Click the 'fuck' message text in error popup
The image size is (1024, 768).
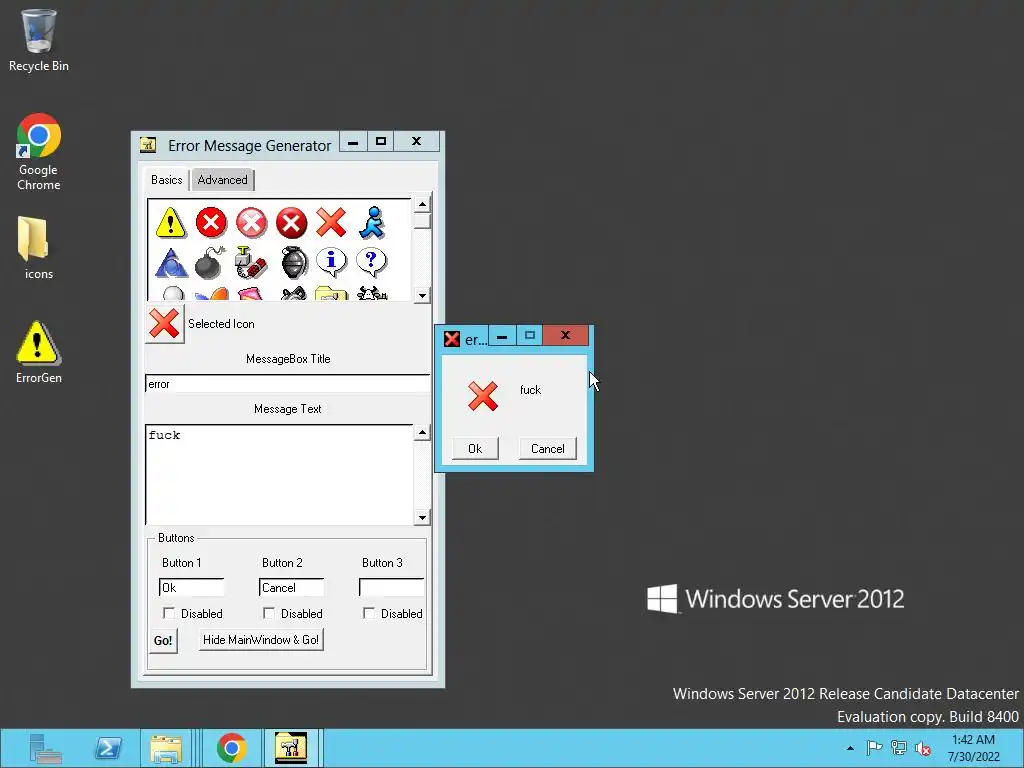[530, 390]
